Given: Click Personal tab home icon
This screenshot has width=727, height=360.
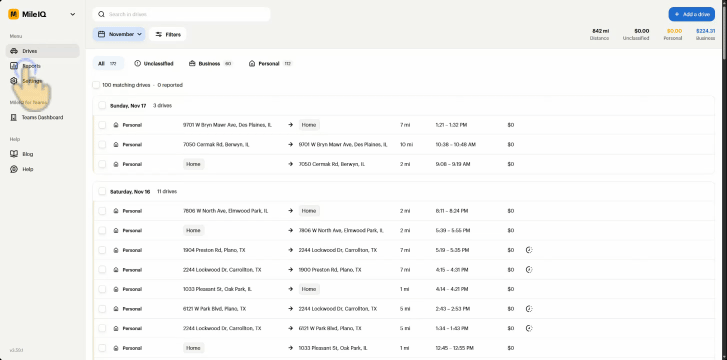Looking at the screenshot, I should [x=252, y=64].
